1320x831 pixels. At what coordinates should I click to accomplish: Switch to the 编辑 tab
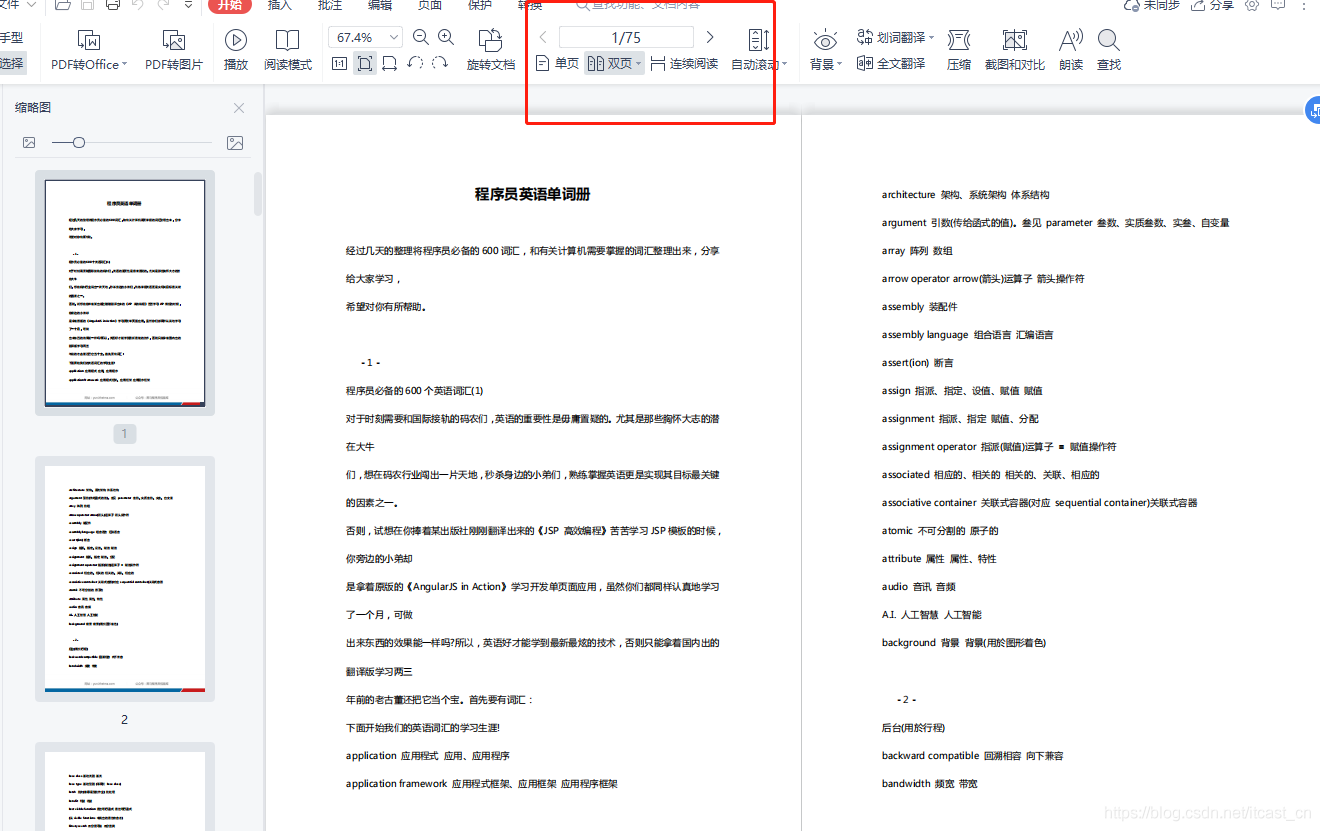point(380,5)
